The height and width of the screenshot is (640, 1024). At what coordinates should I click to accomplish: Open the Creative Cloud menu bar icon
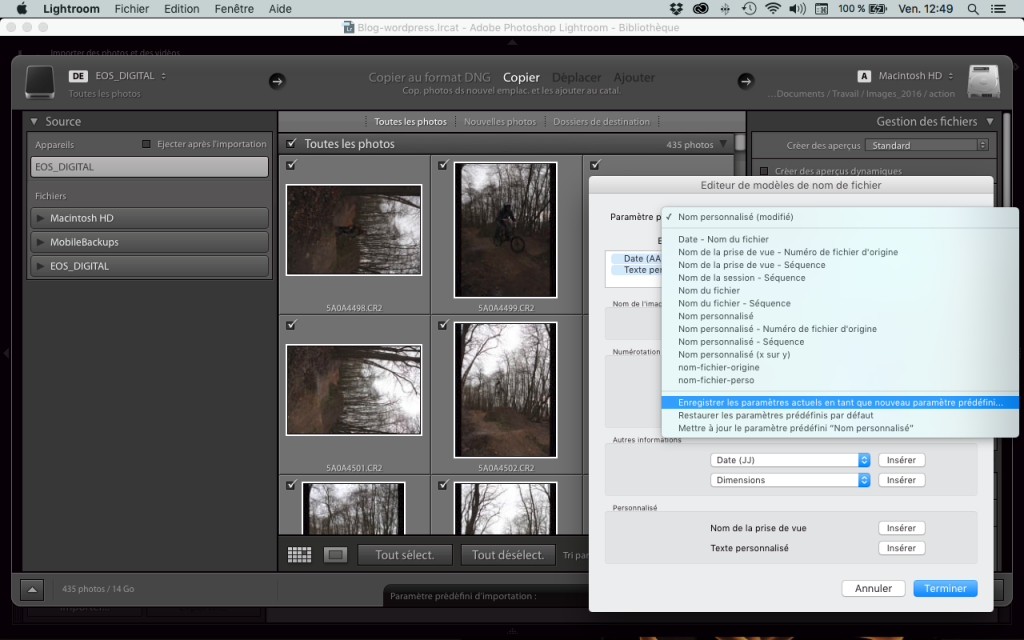click(x=701, y=8)
